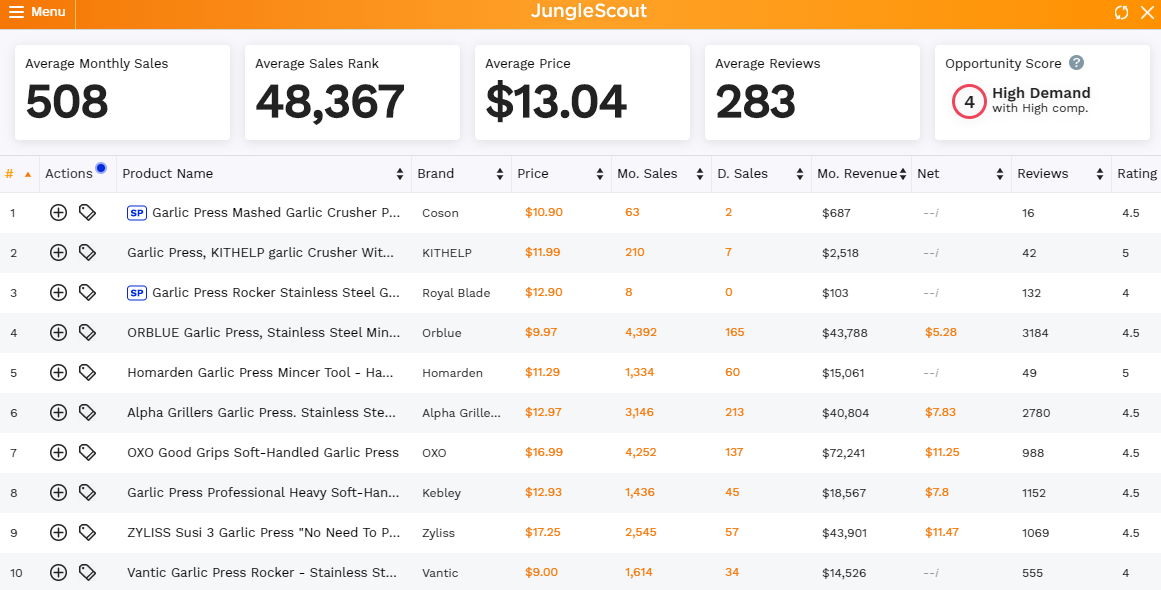
Task: Click Zyliss price $17.25
Action: [543, 533]
